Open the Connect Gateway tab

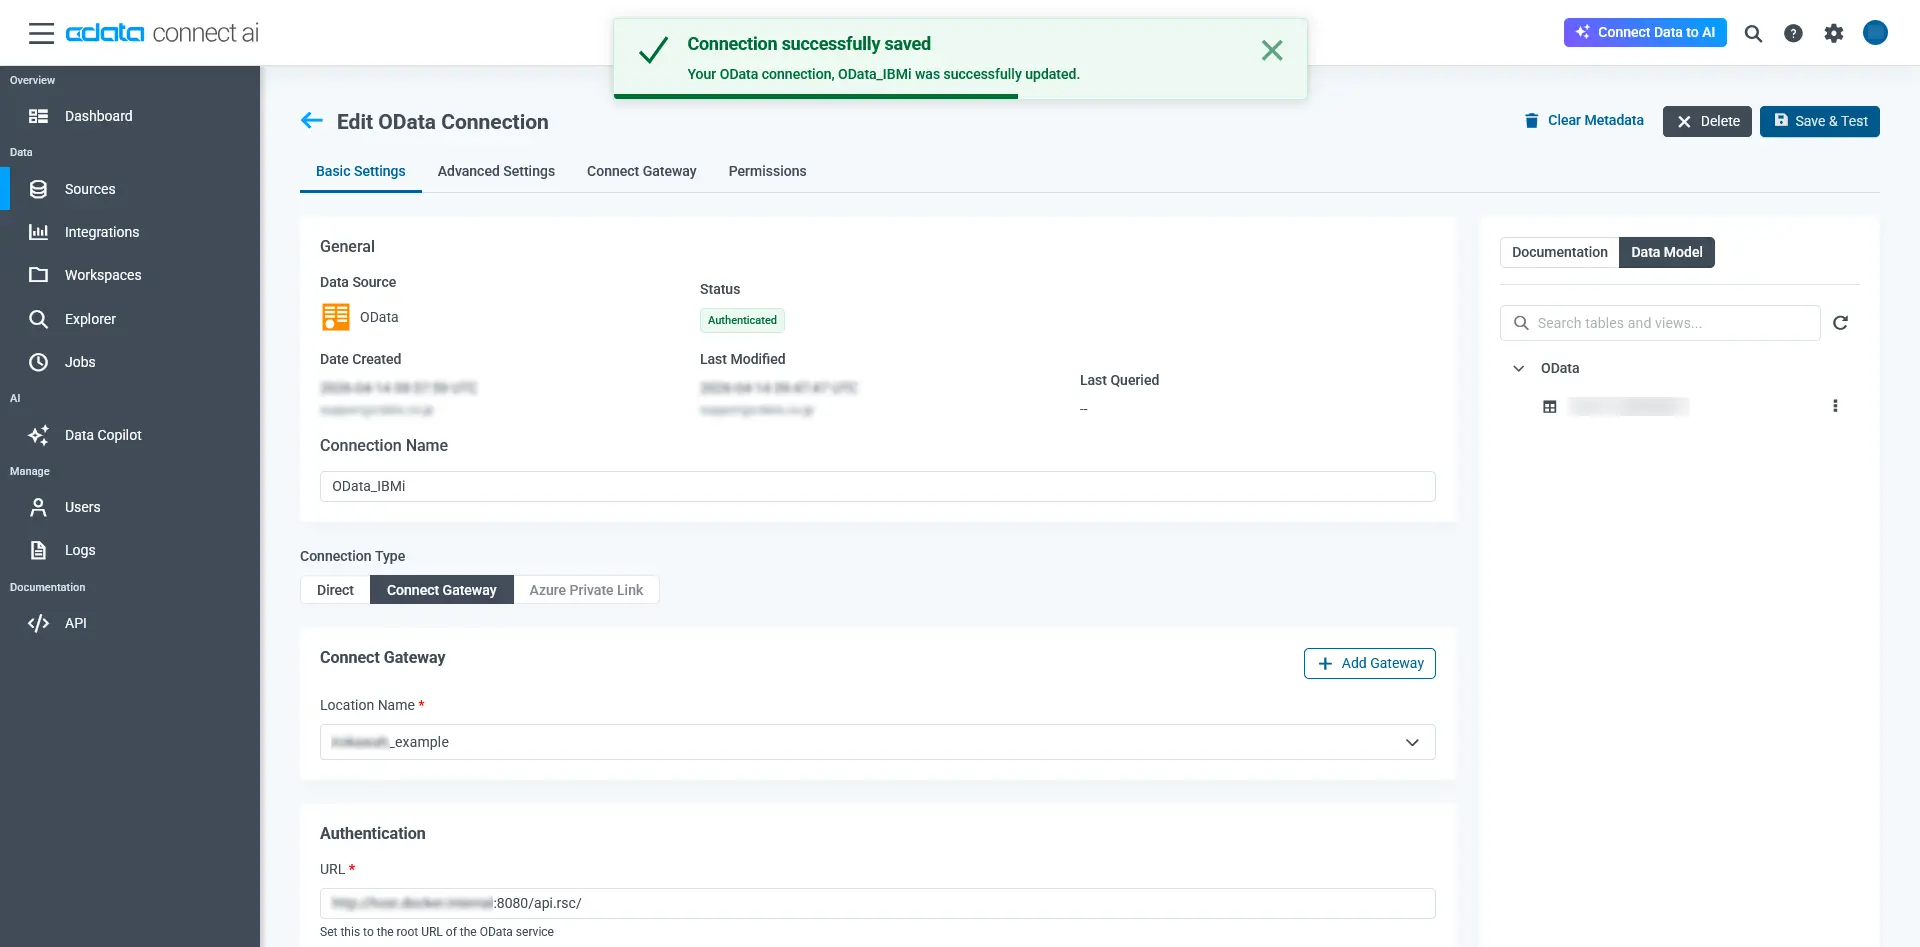(x=641, y=171)
